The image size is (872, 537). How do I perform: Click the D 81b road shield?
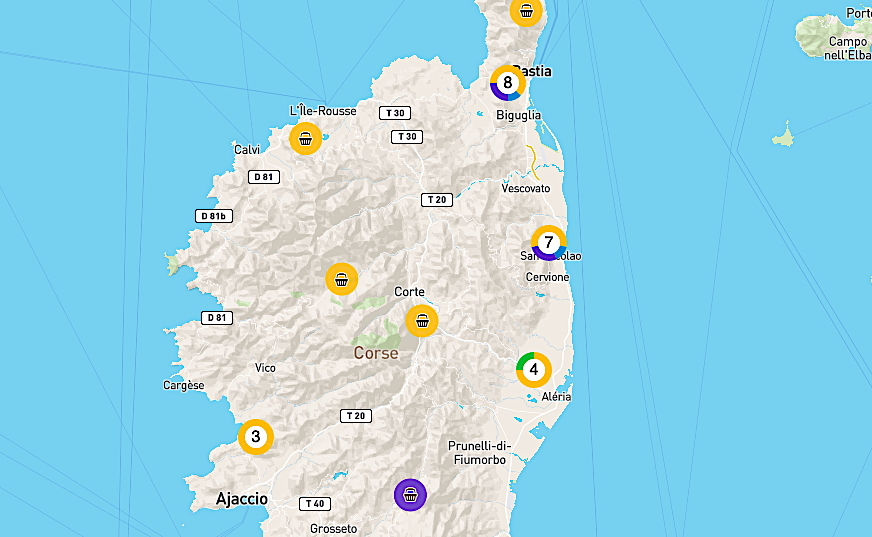point(214,216)
